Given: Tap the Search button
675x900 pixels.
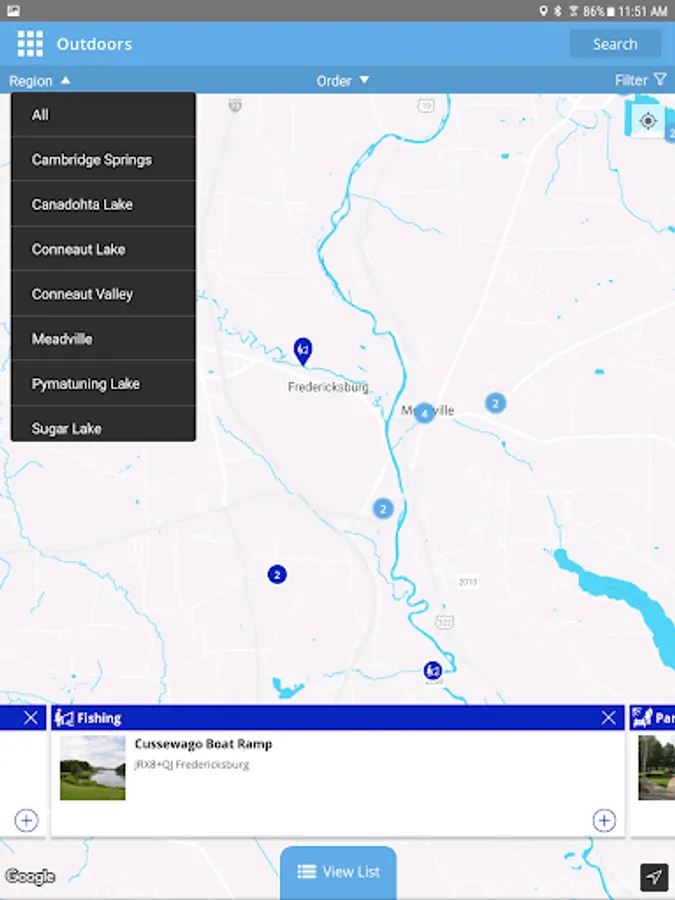Looking at the screenshot, I should [x=615, y=44].
